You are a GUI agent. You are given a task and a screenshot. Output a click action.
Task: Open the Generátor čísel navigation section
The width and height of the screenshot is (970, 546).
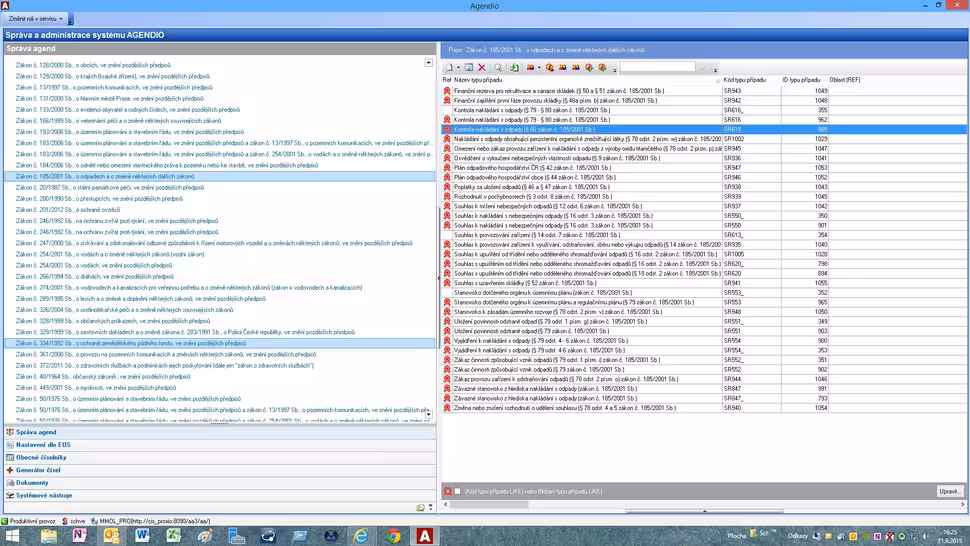tap(38, 470)
